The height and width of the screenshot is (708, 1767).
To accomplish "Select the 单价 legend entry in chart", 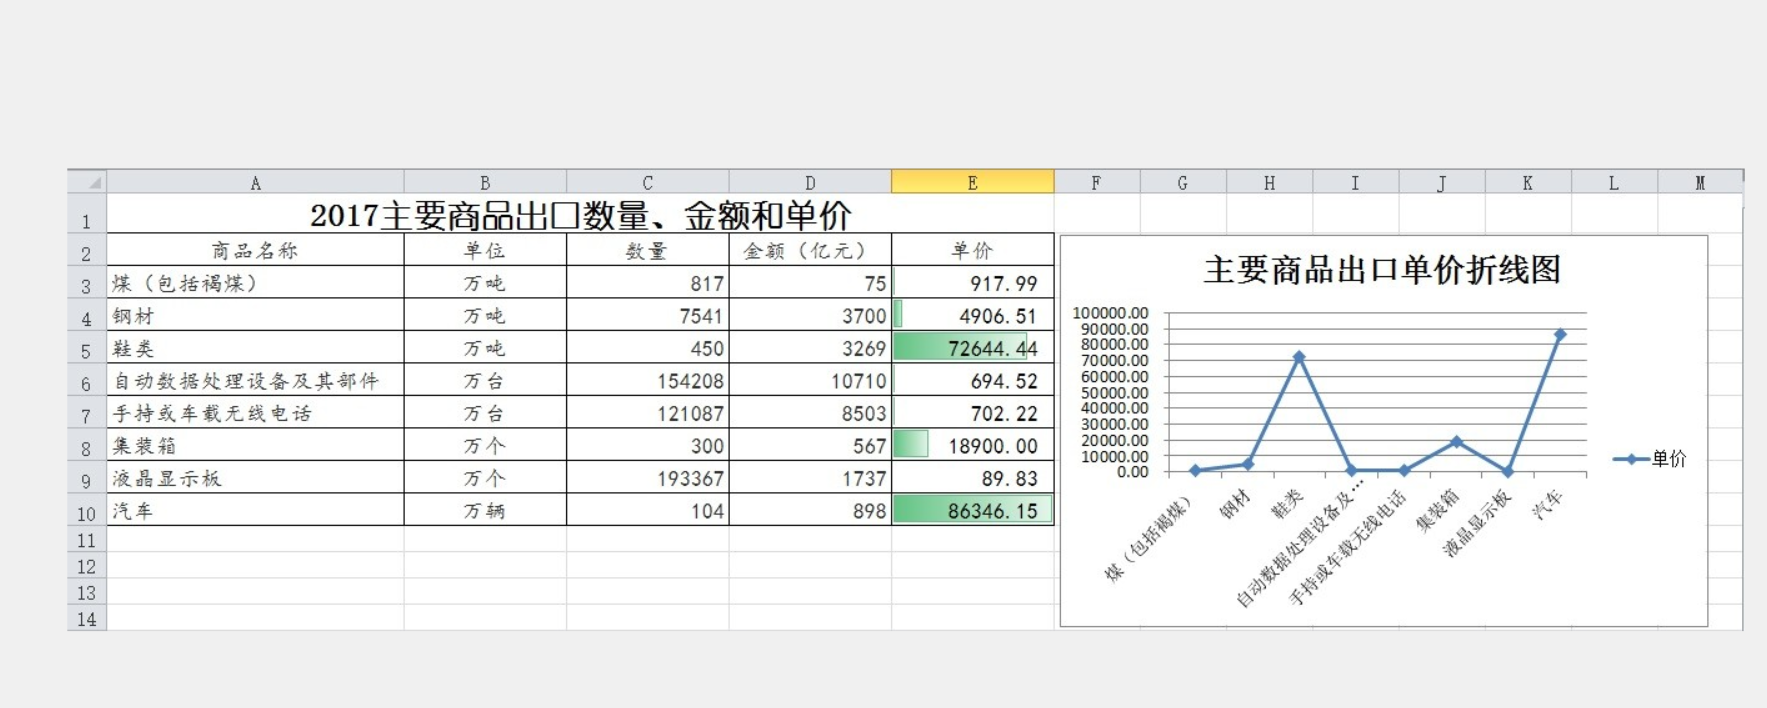I will (1650, 459).
